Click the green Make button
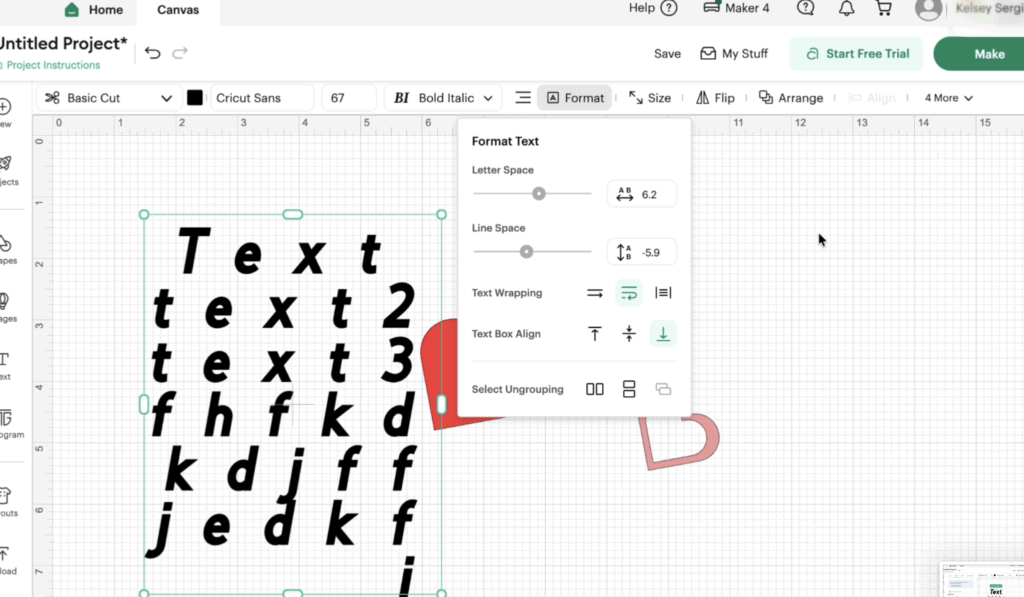 [980, 54]
